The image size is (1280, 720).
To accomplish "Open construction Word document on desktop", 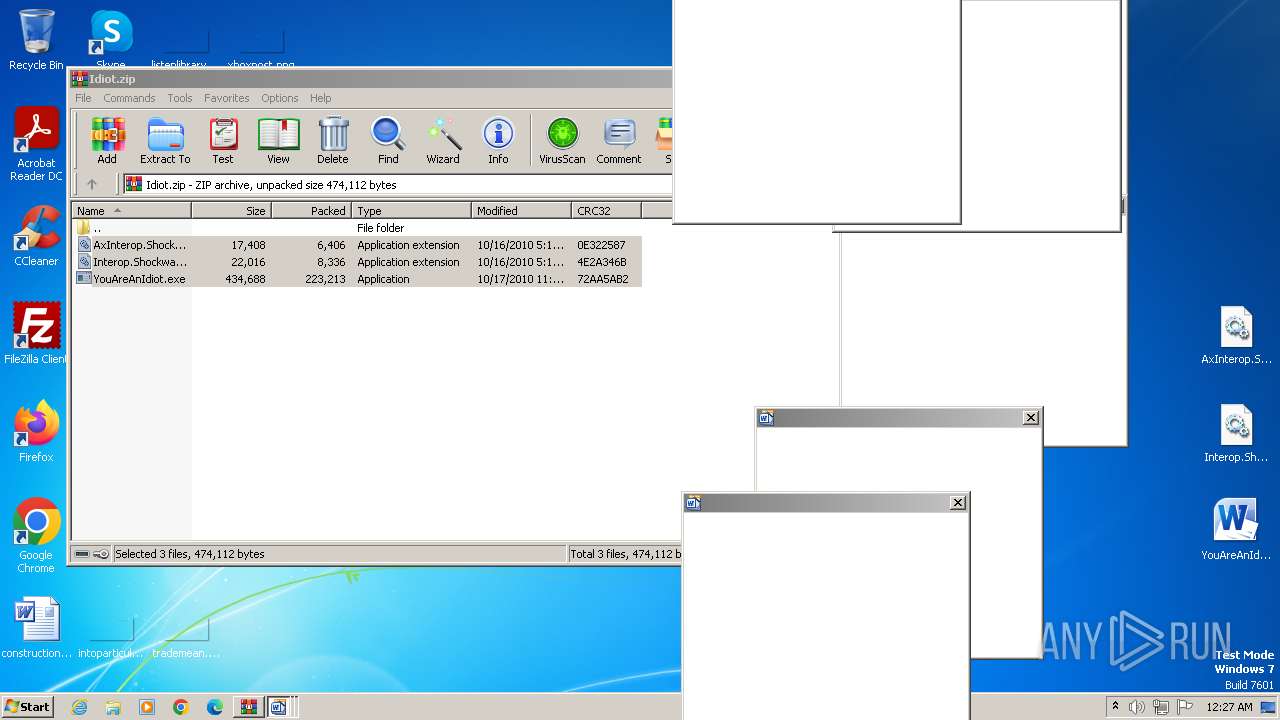I will click(x=37, y=628).
